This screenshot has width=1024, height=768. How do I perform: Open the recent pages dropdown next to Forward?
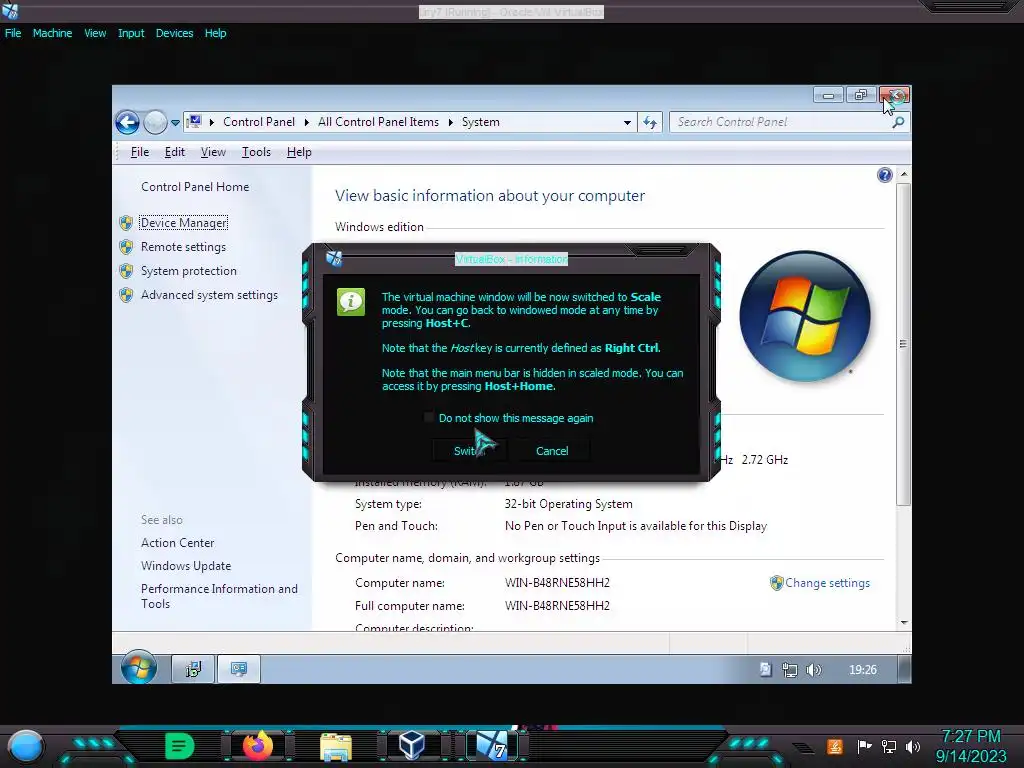pos(175,122)
